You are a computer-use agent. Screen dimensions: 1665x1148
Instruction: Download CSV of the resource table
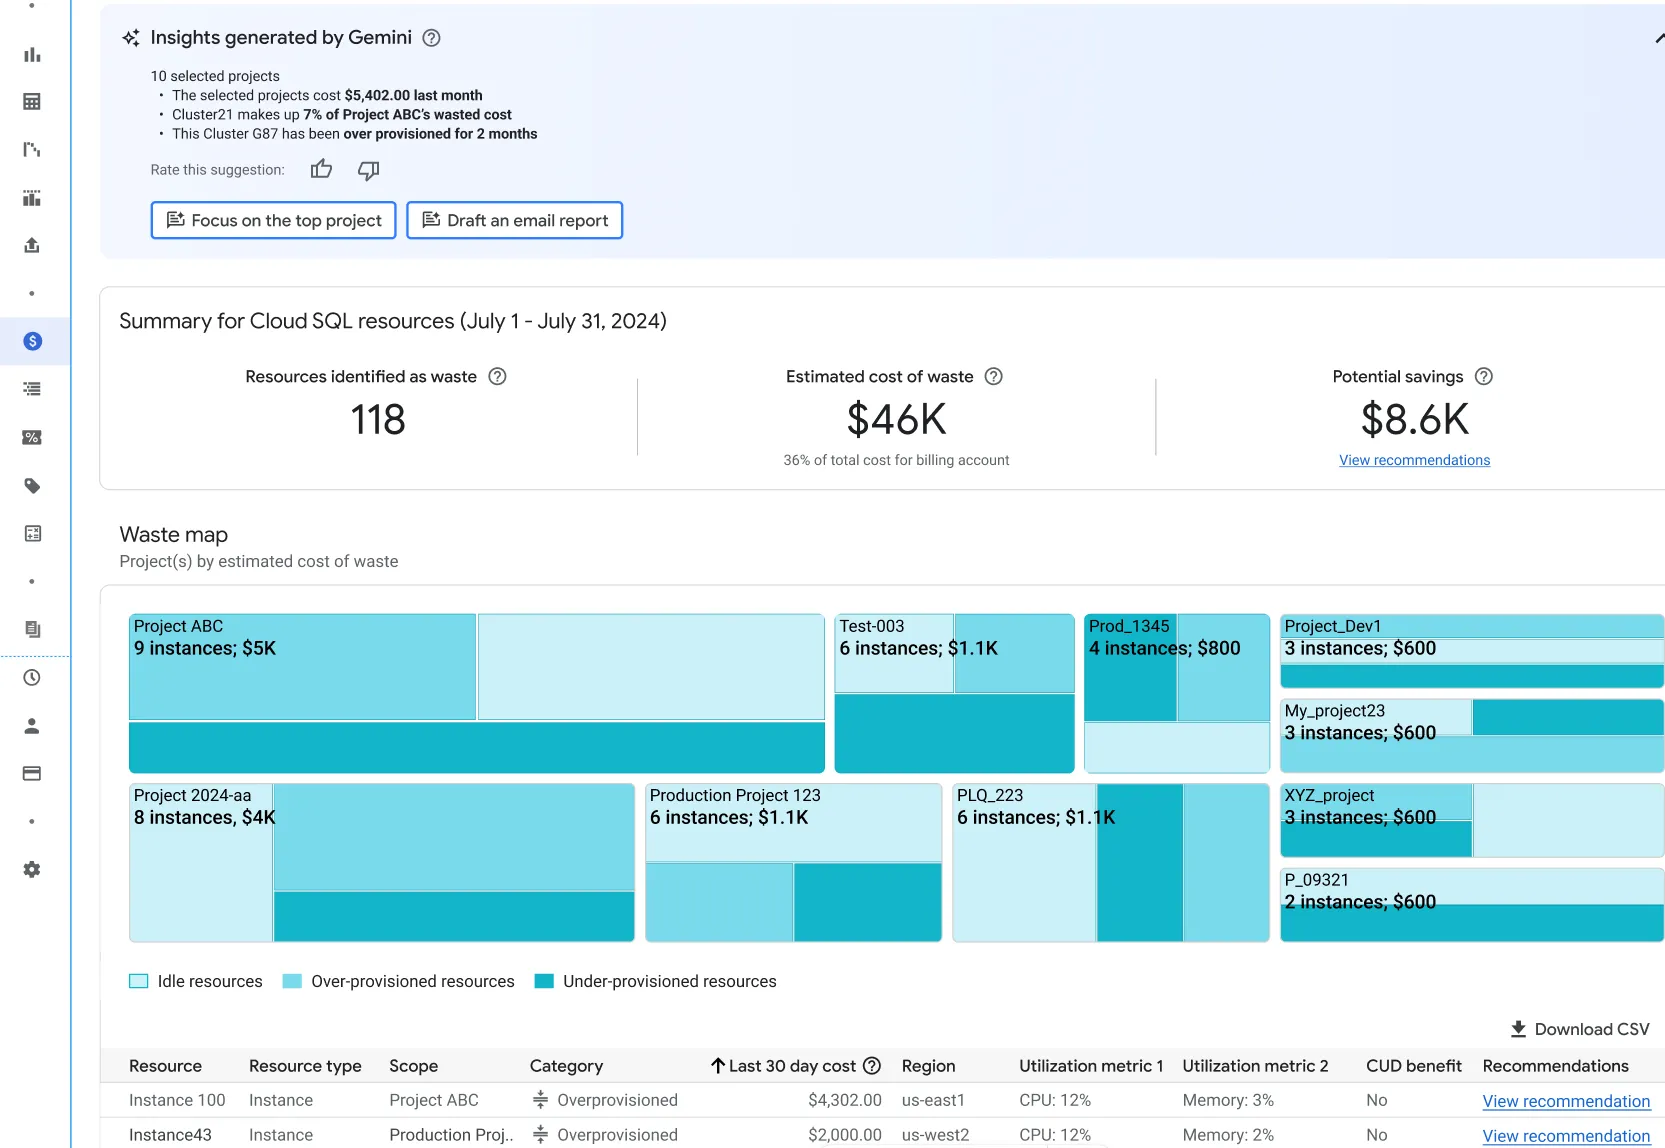[1579, 1029]
